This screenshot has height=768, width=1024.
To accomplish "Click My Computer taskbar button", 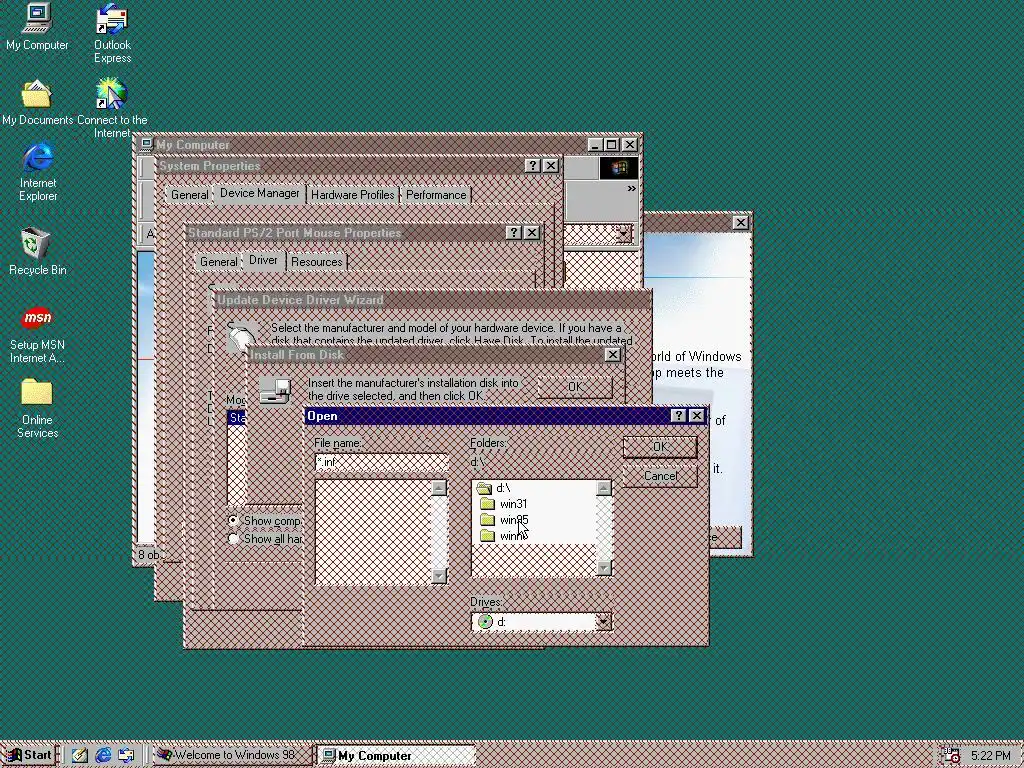I will (x=396, y=756).
